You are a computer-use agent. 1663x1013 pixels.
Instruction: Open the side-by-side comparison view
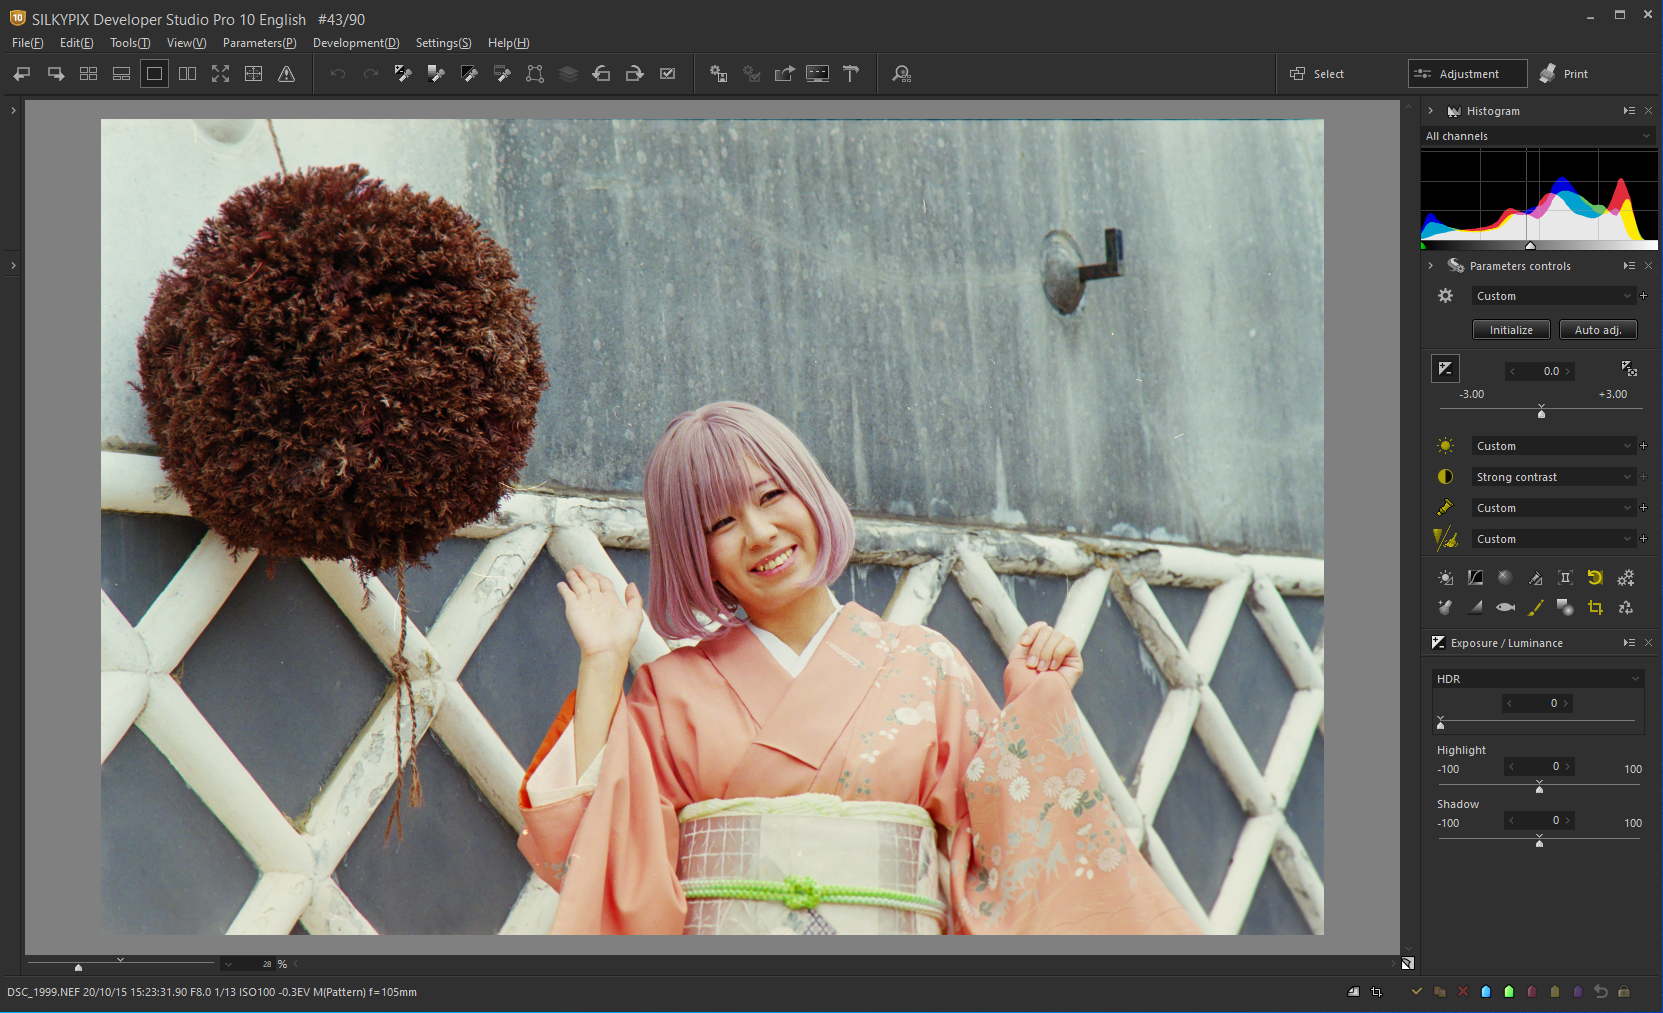point(188,74)
